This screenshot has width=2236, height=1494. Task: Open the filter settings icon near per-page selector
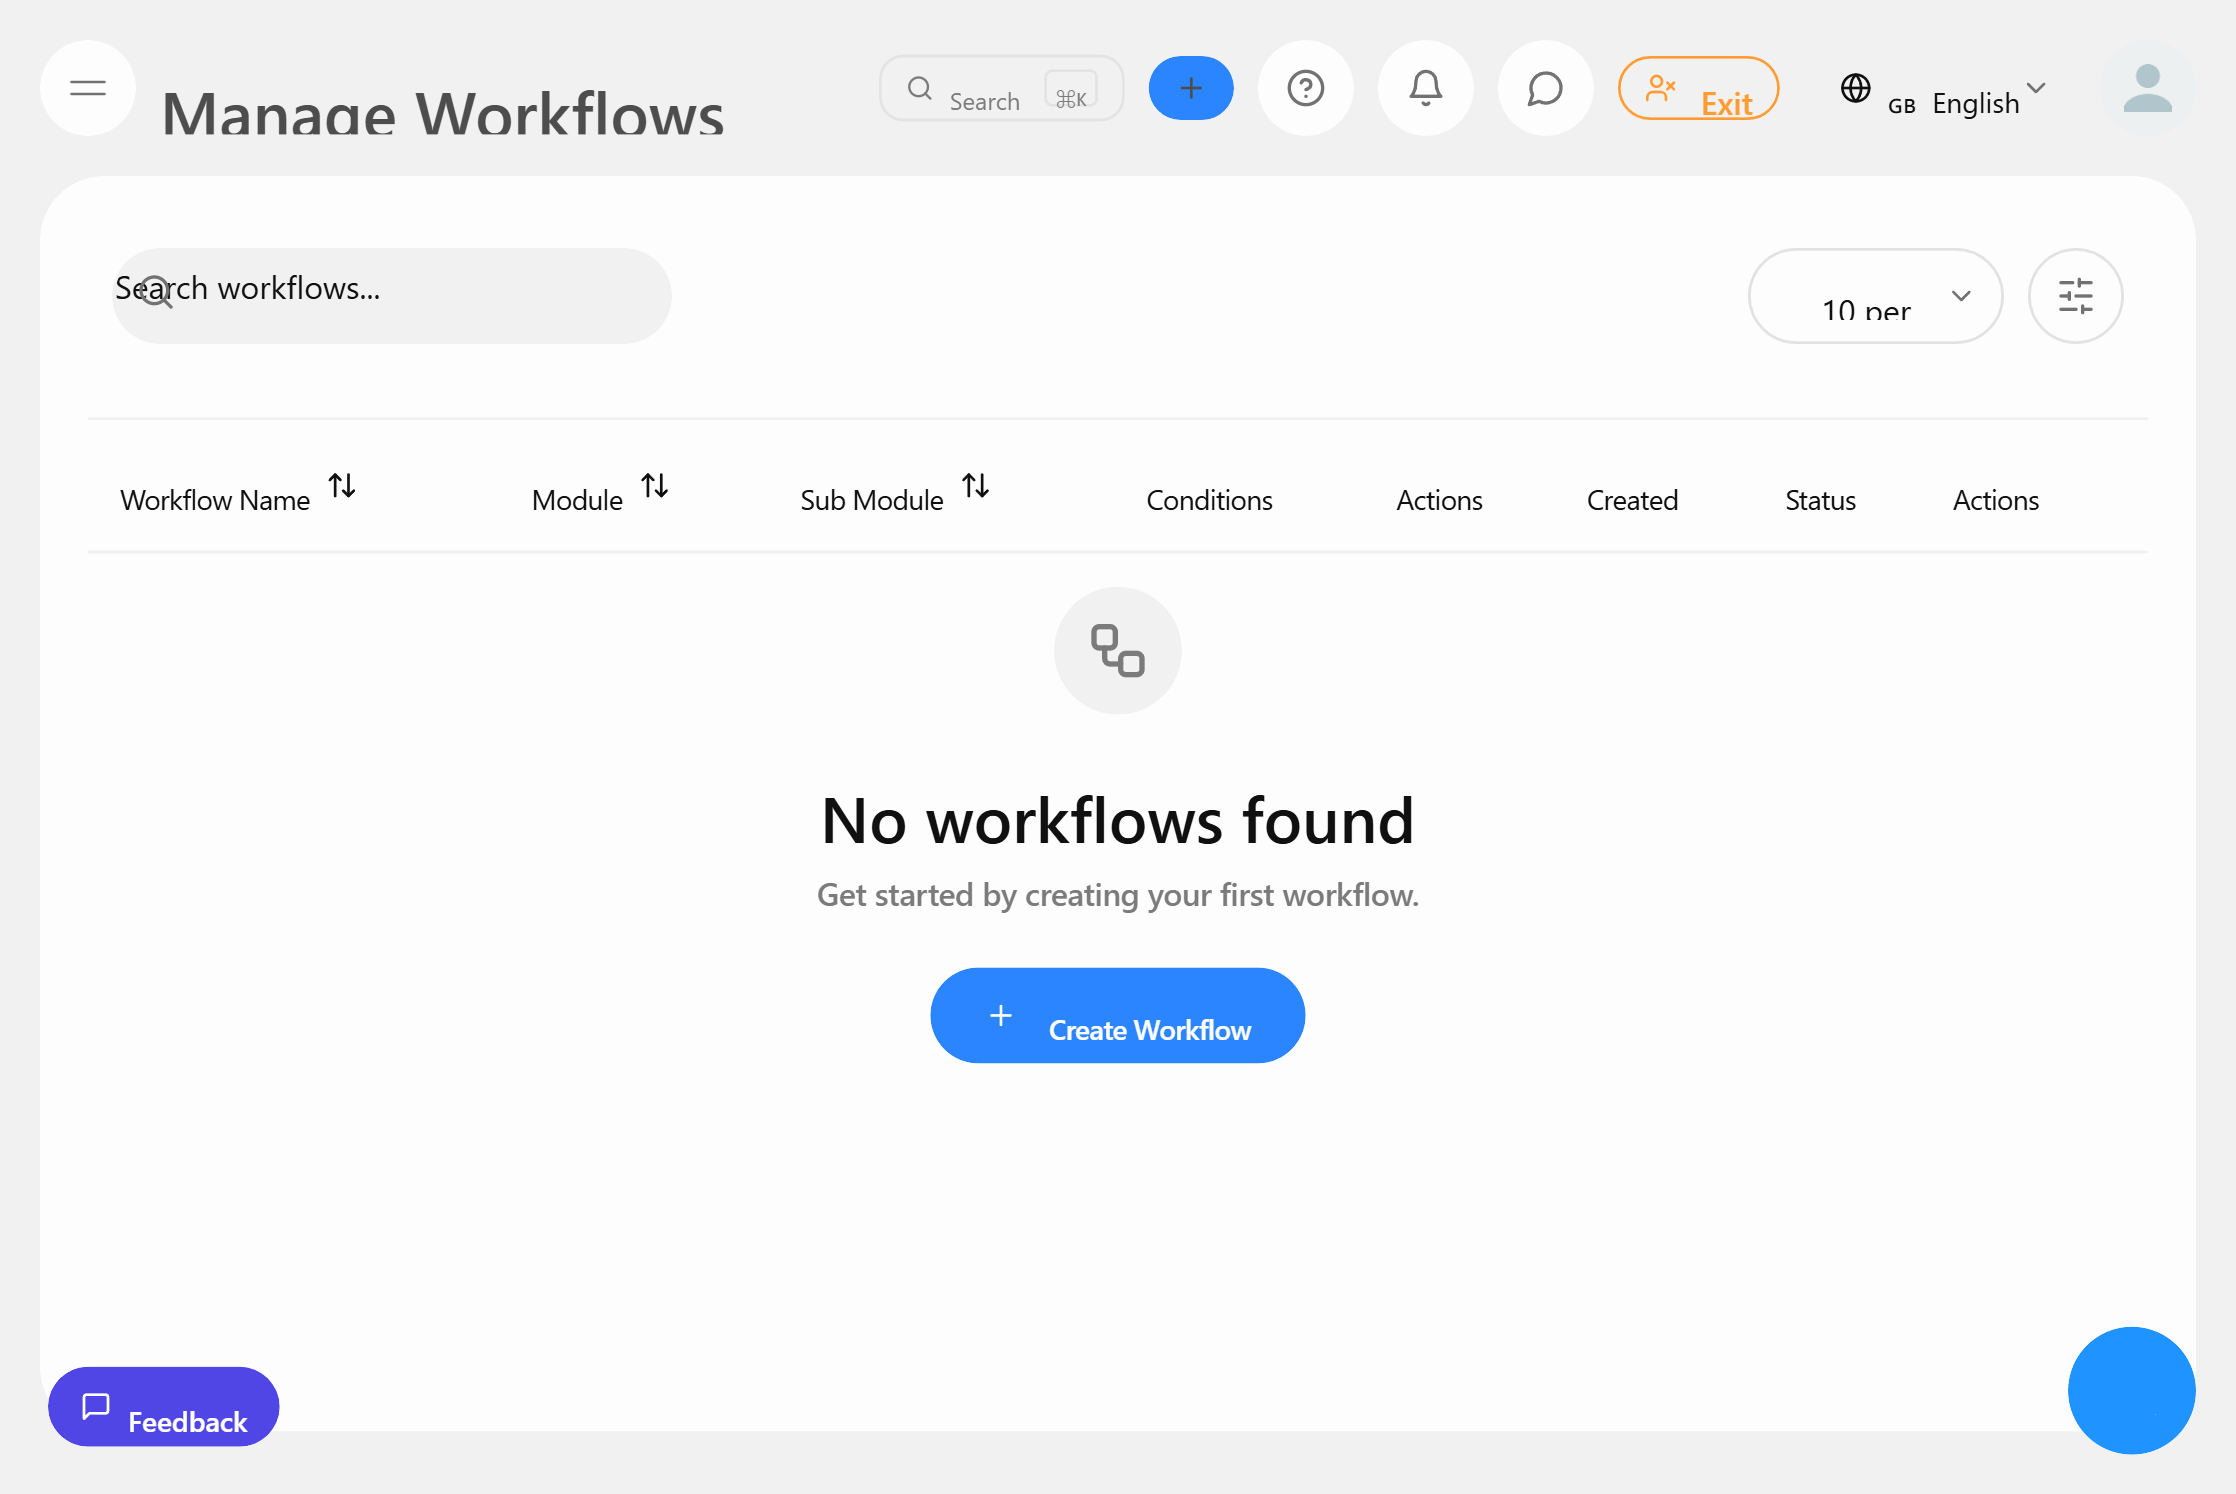pos(2076,296)
